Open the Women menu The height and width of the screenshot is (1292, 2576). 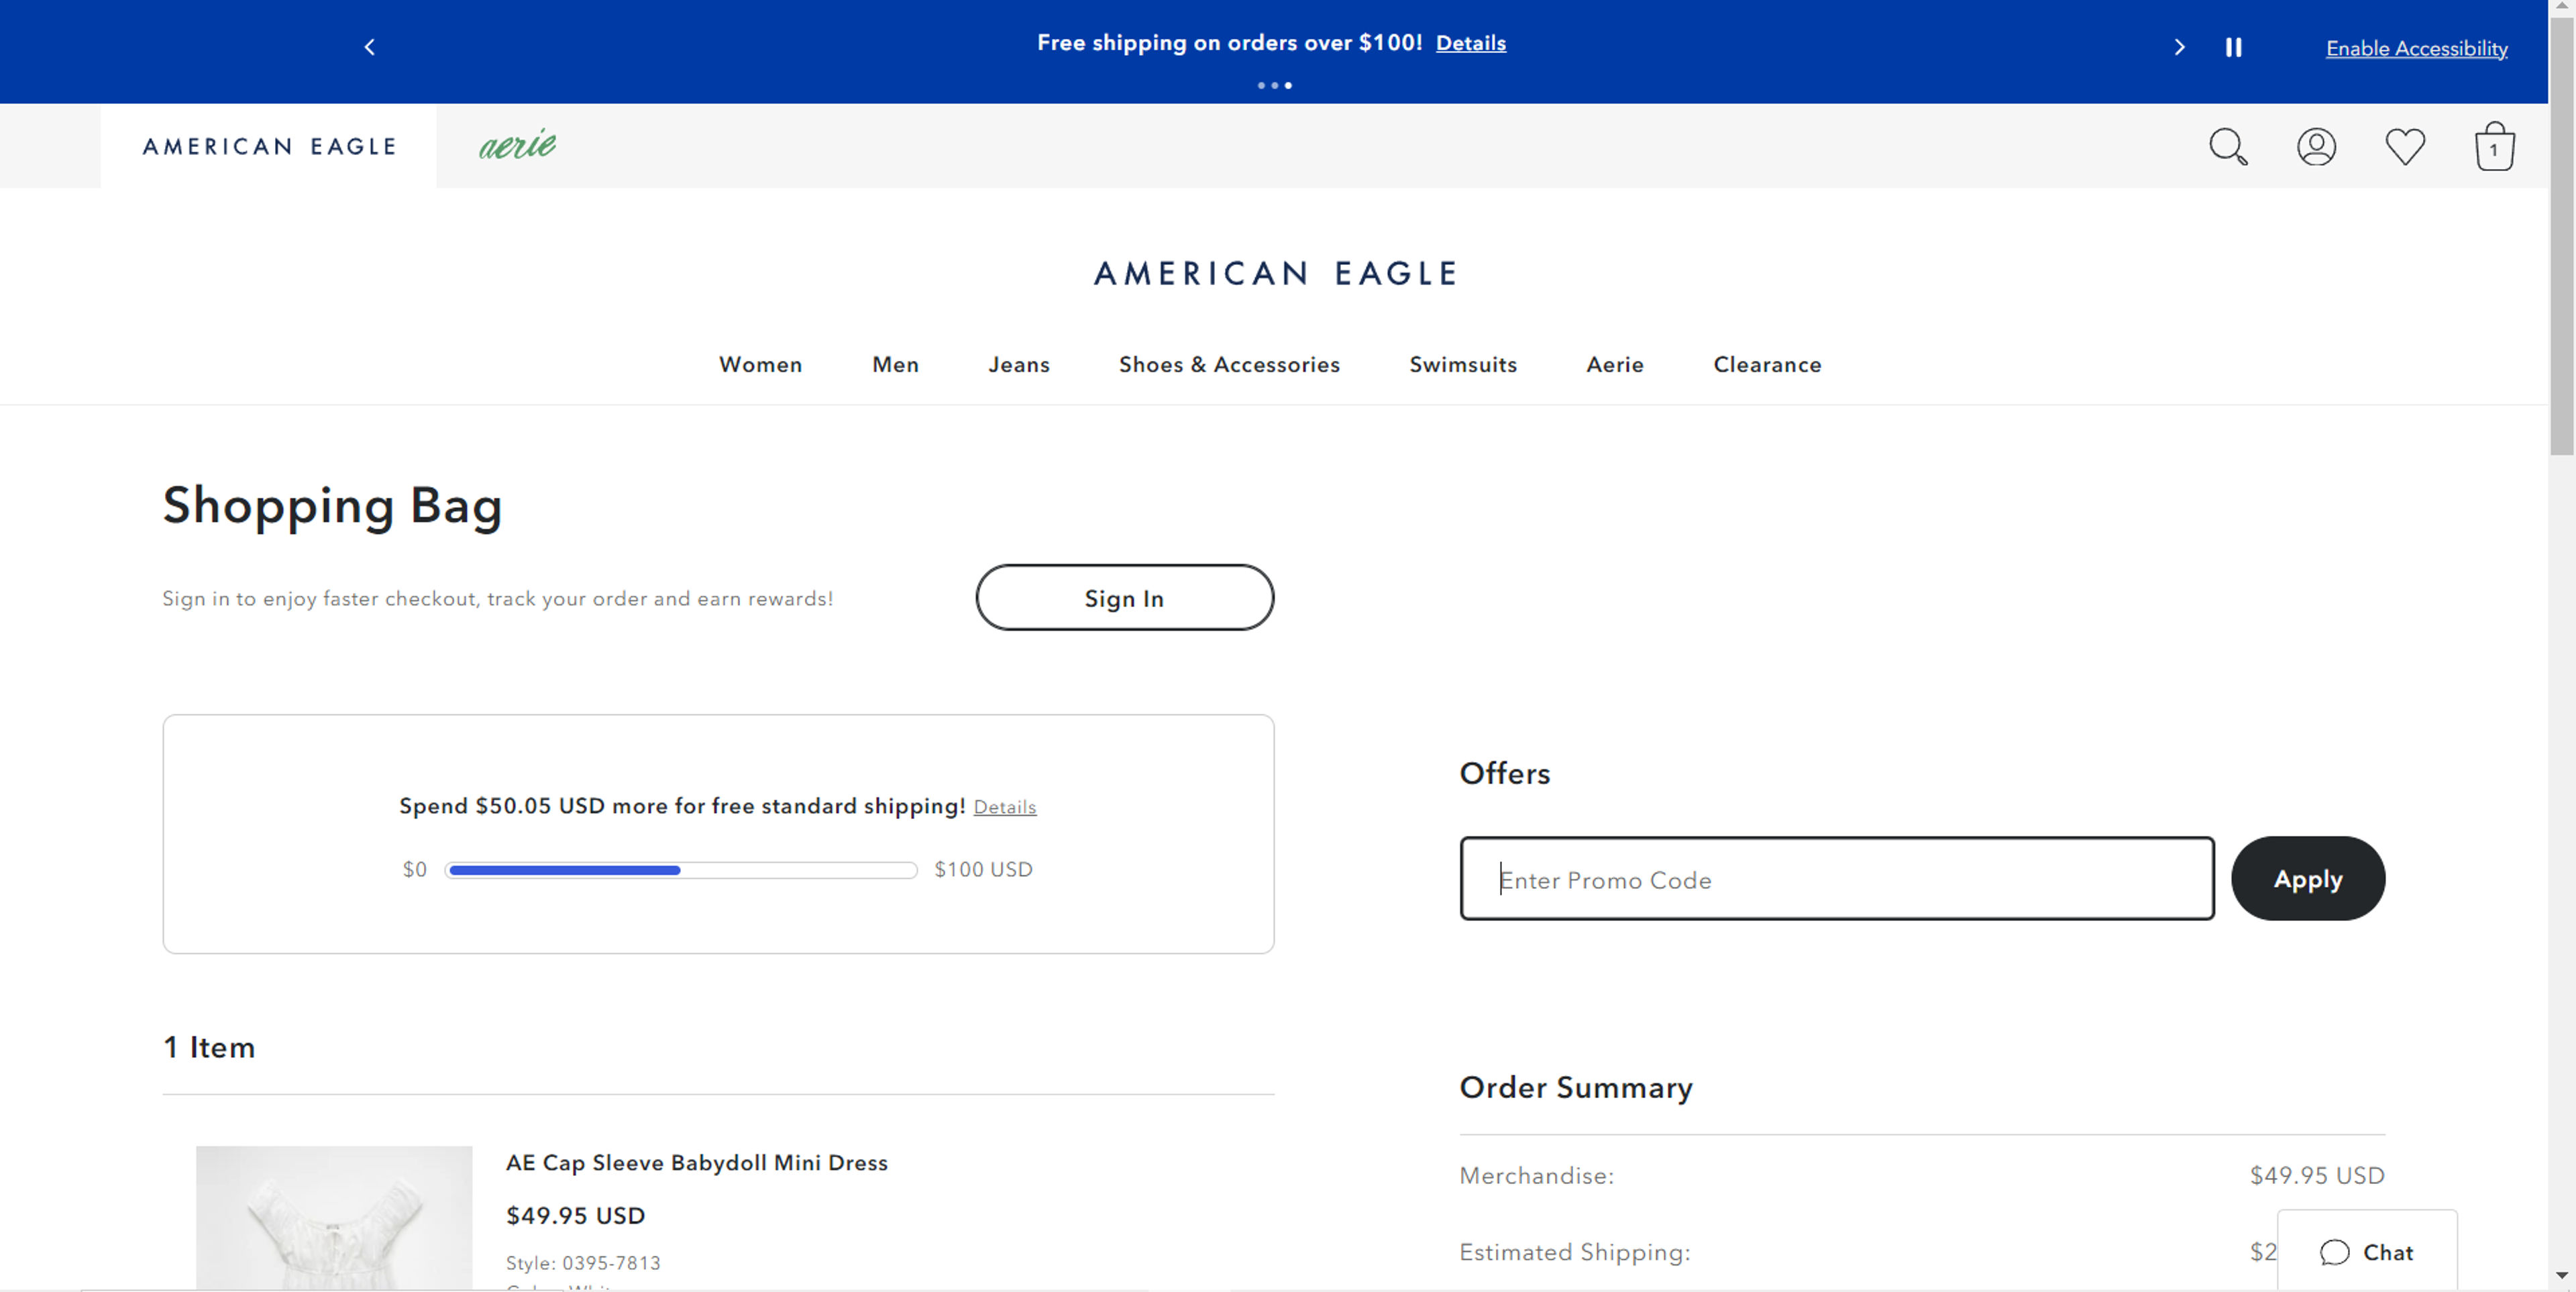pos(760,365)
